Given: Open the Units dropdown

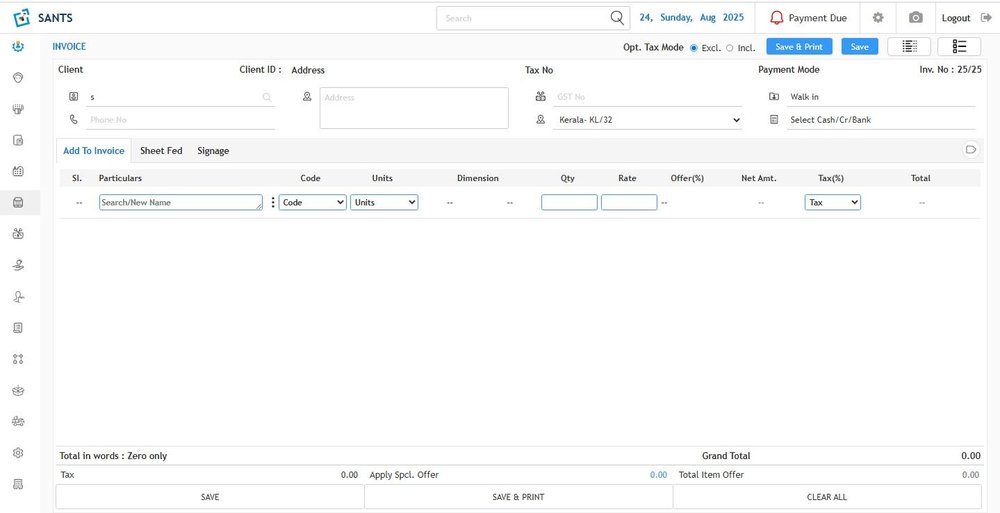Looking at the screenshot, I should click(384, 202).
